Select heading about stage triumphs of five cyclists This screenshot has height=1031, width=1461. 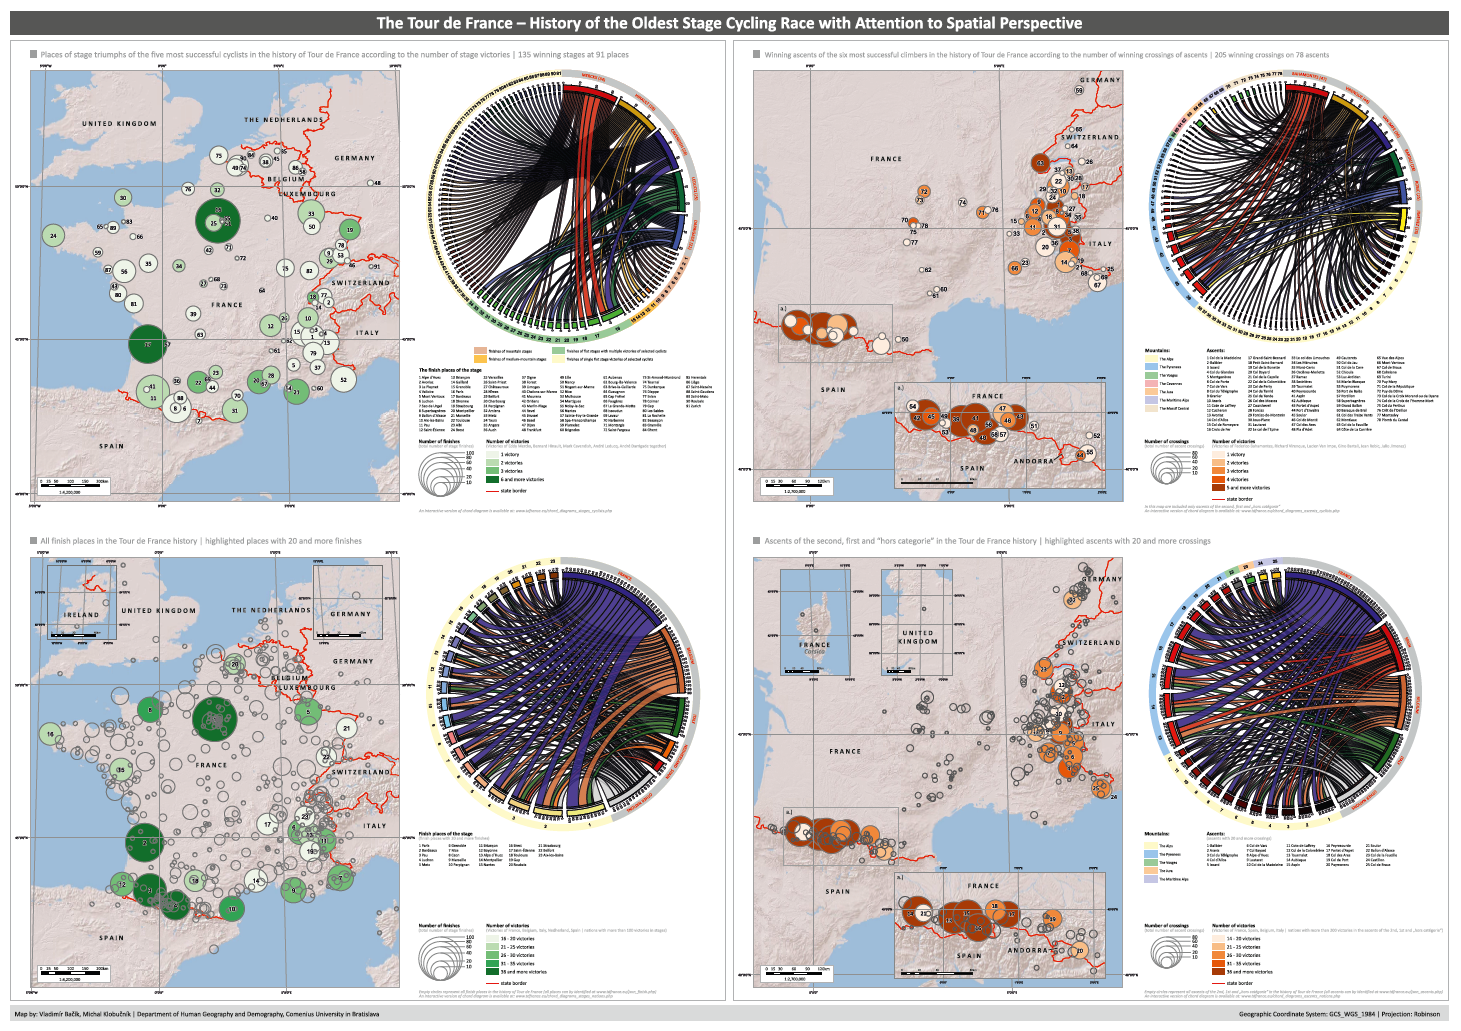[335, 55]
